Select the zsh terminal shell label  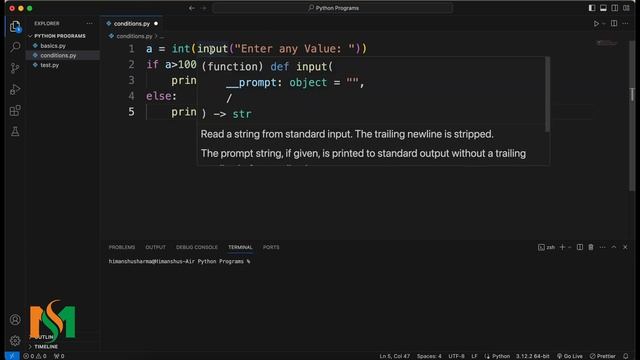click(547, 247)
